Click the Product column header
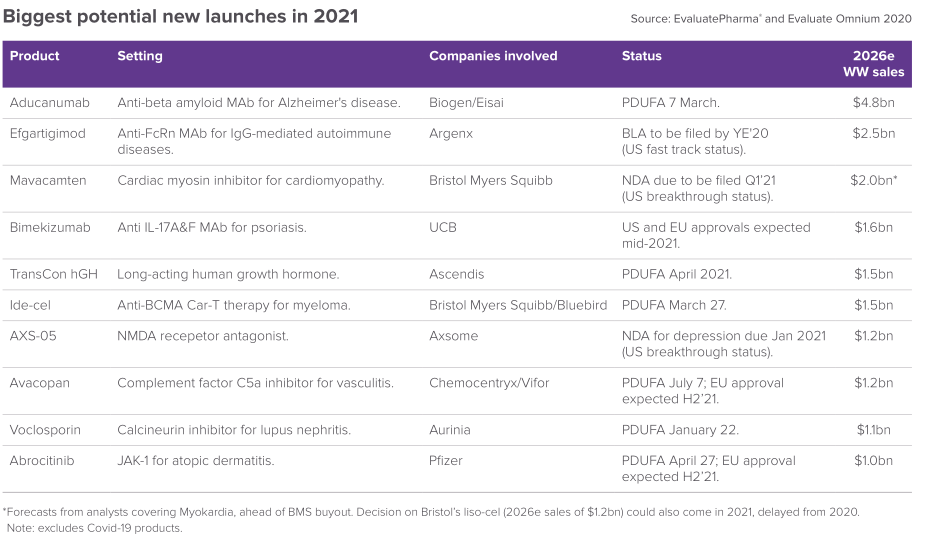927x537 pixels. 33,56
